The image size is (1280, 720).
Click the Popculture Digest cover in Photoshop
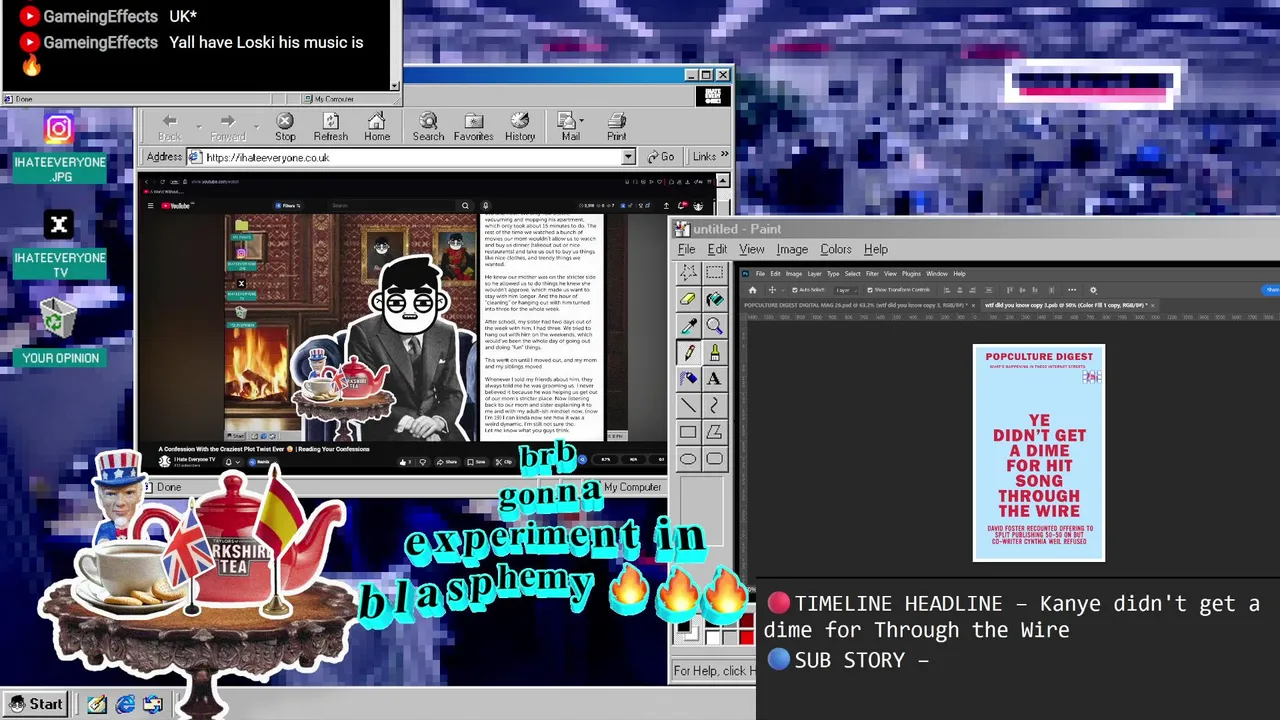pos(1039,453)
